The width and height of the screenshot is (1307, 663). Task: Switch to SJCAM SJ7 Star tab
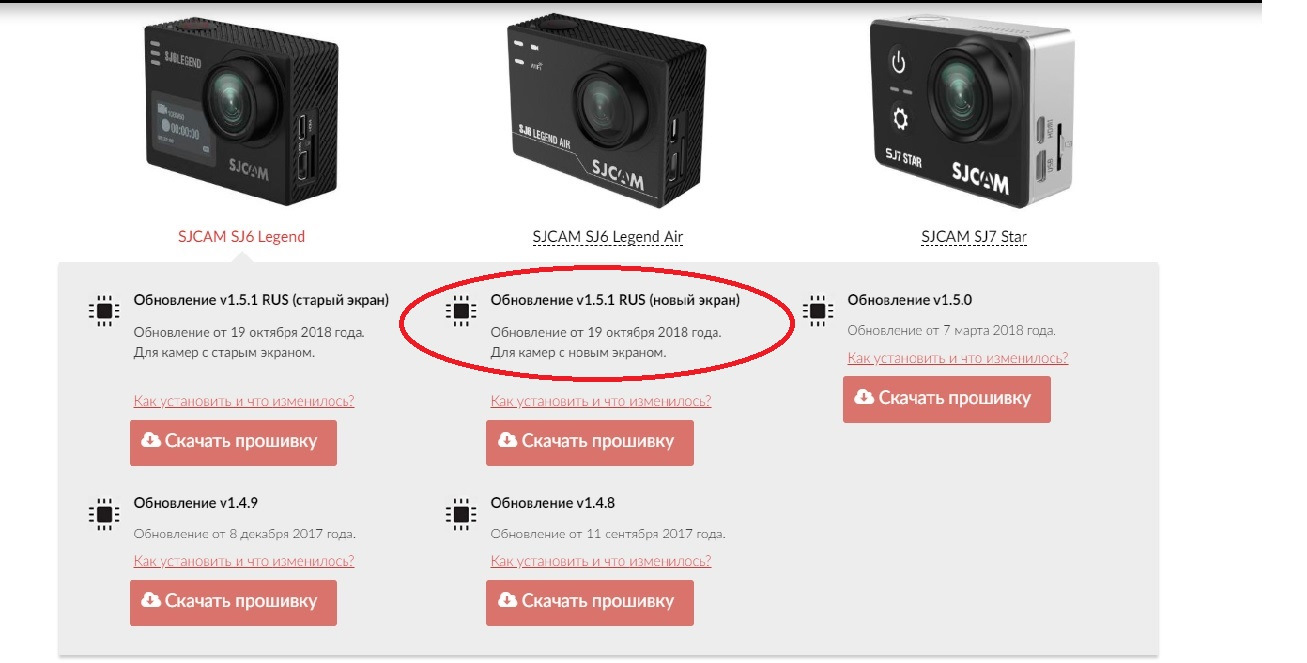point(974,237)
